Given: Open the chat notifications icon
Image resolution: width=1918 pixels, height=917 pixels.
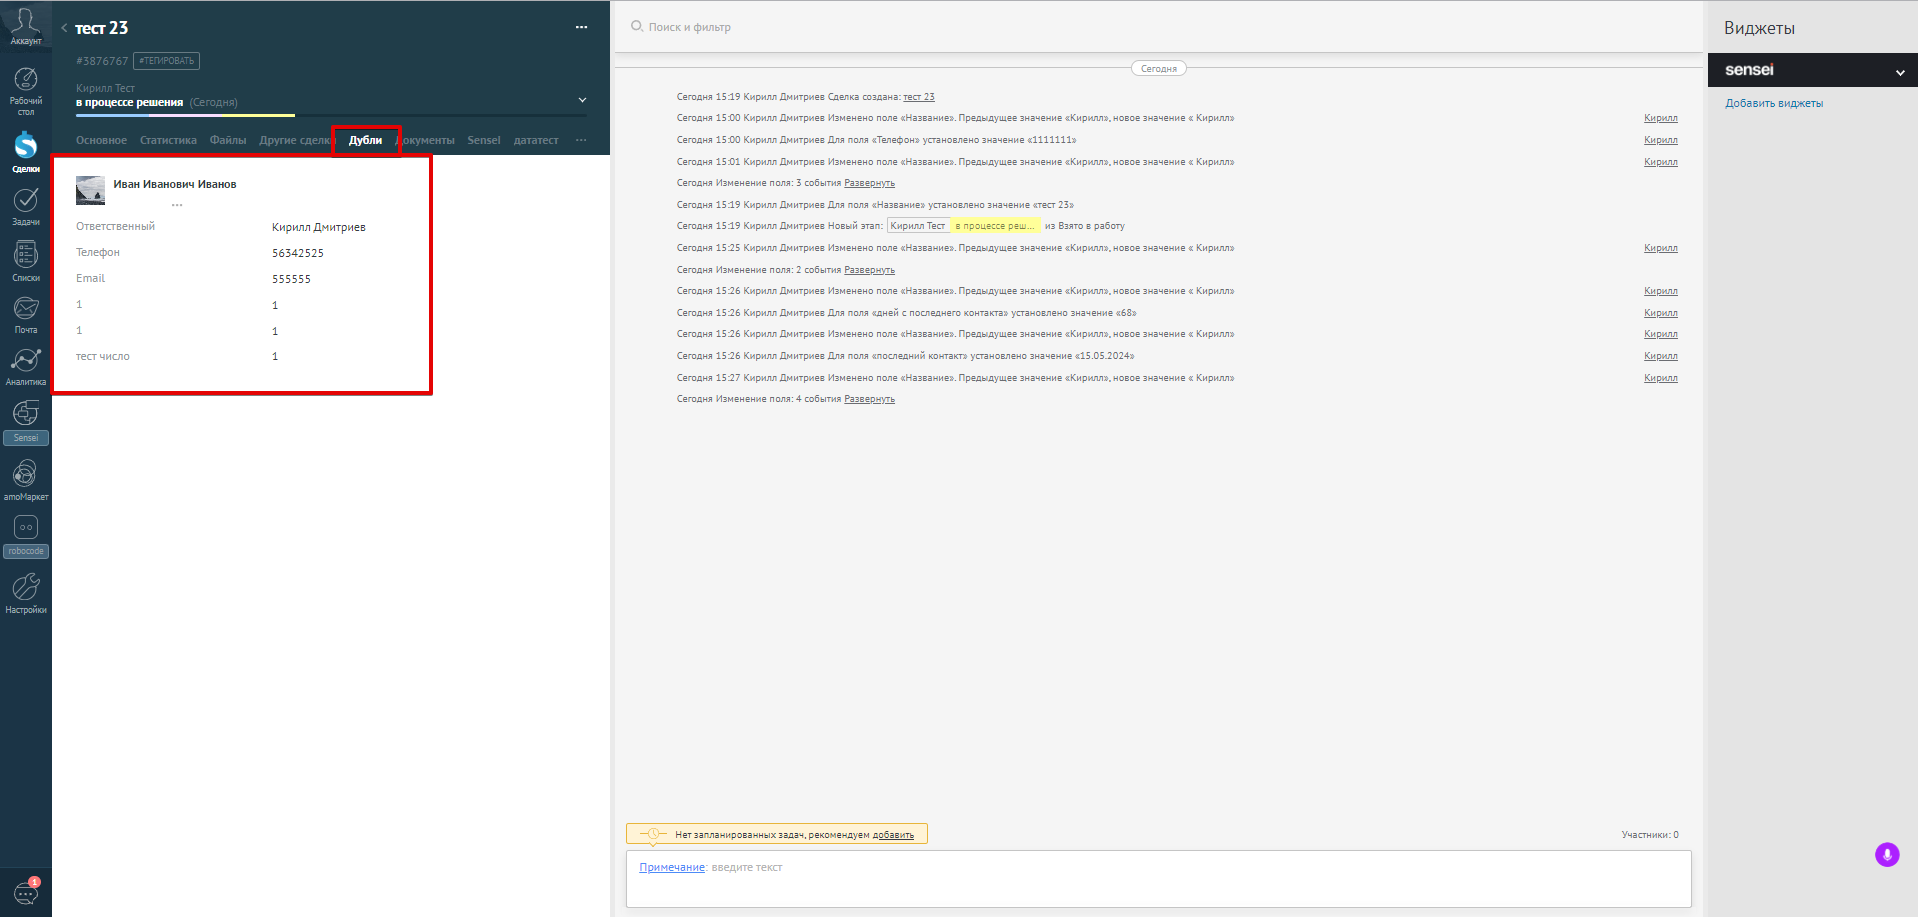Looking at the screenshot, I should (x=26, y=892).
